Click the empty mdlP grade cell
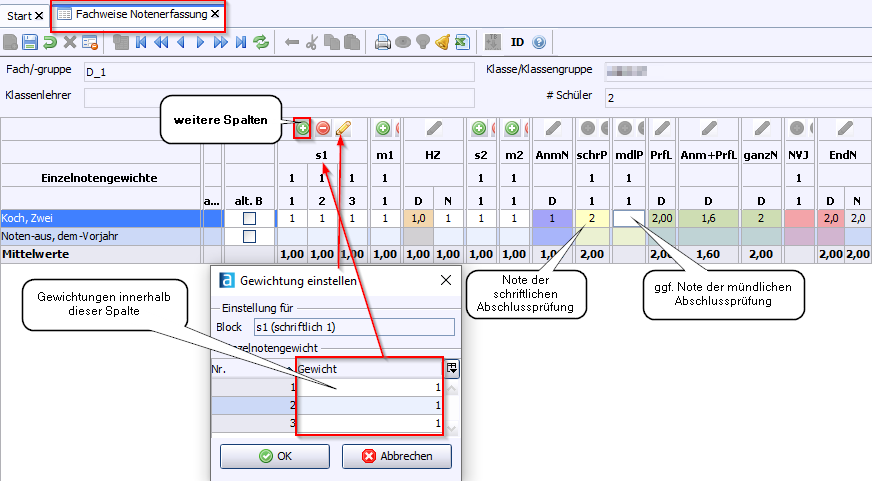This screenshot has height=481, width=872. click(629, 218)
